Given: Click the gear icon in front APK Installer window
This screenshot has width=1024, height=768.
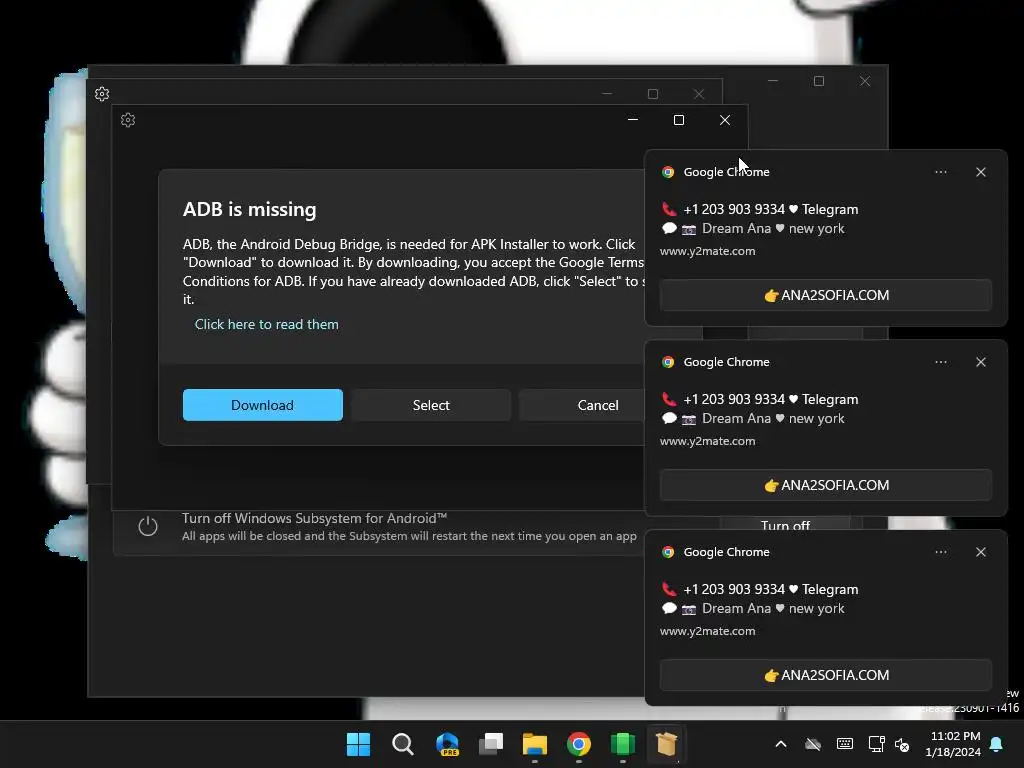Looking at the screenshot, I should [128, 120].
